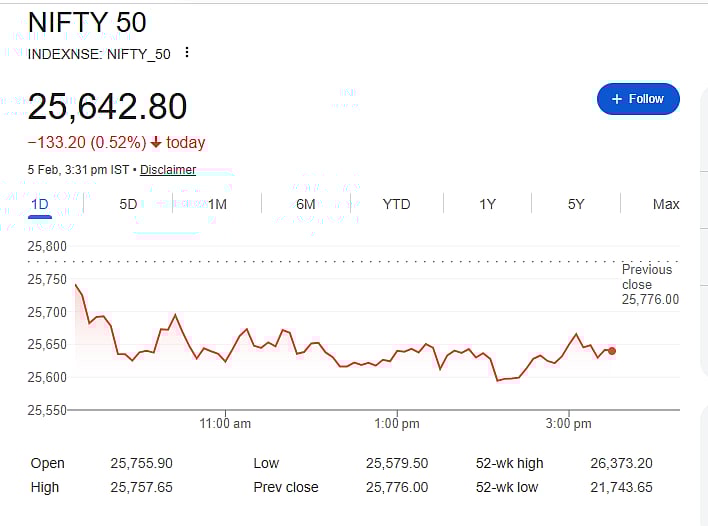
Task: Switch to the 1M range tab
Action: coord(217,204)
